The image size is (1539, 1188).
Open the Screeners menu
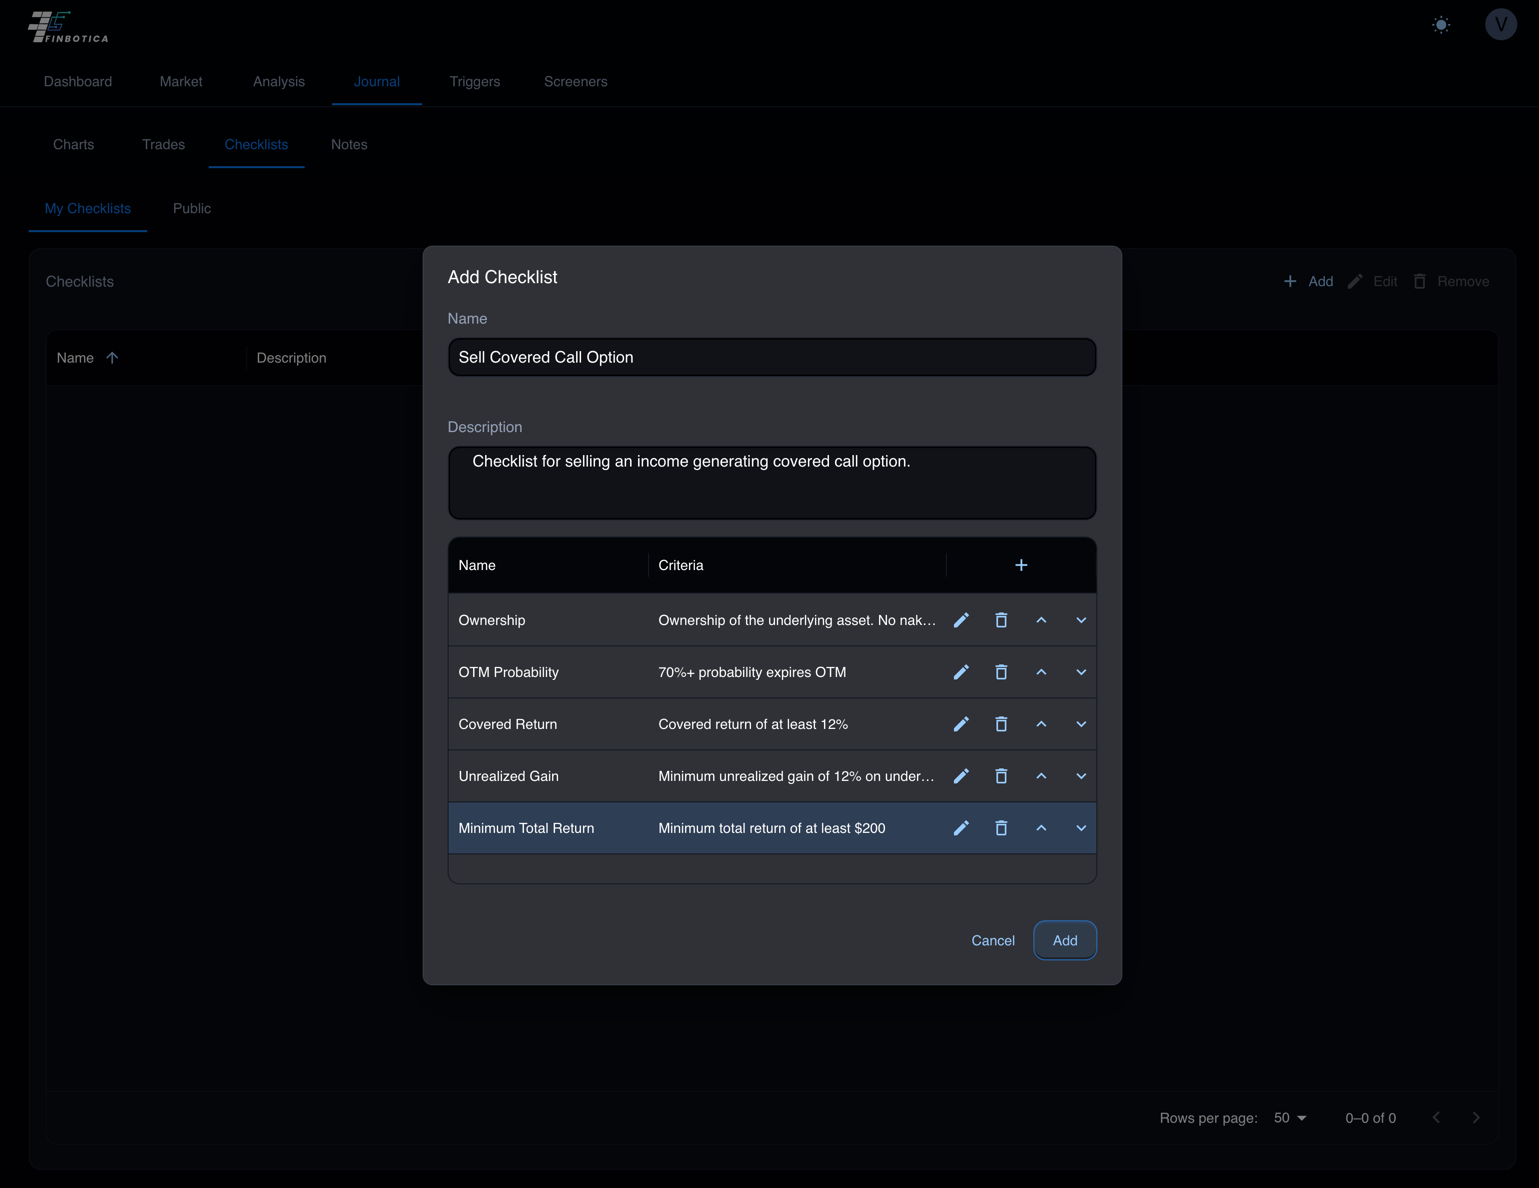point(576,82)
